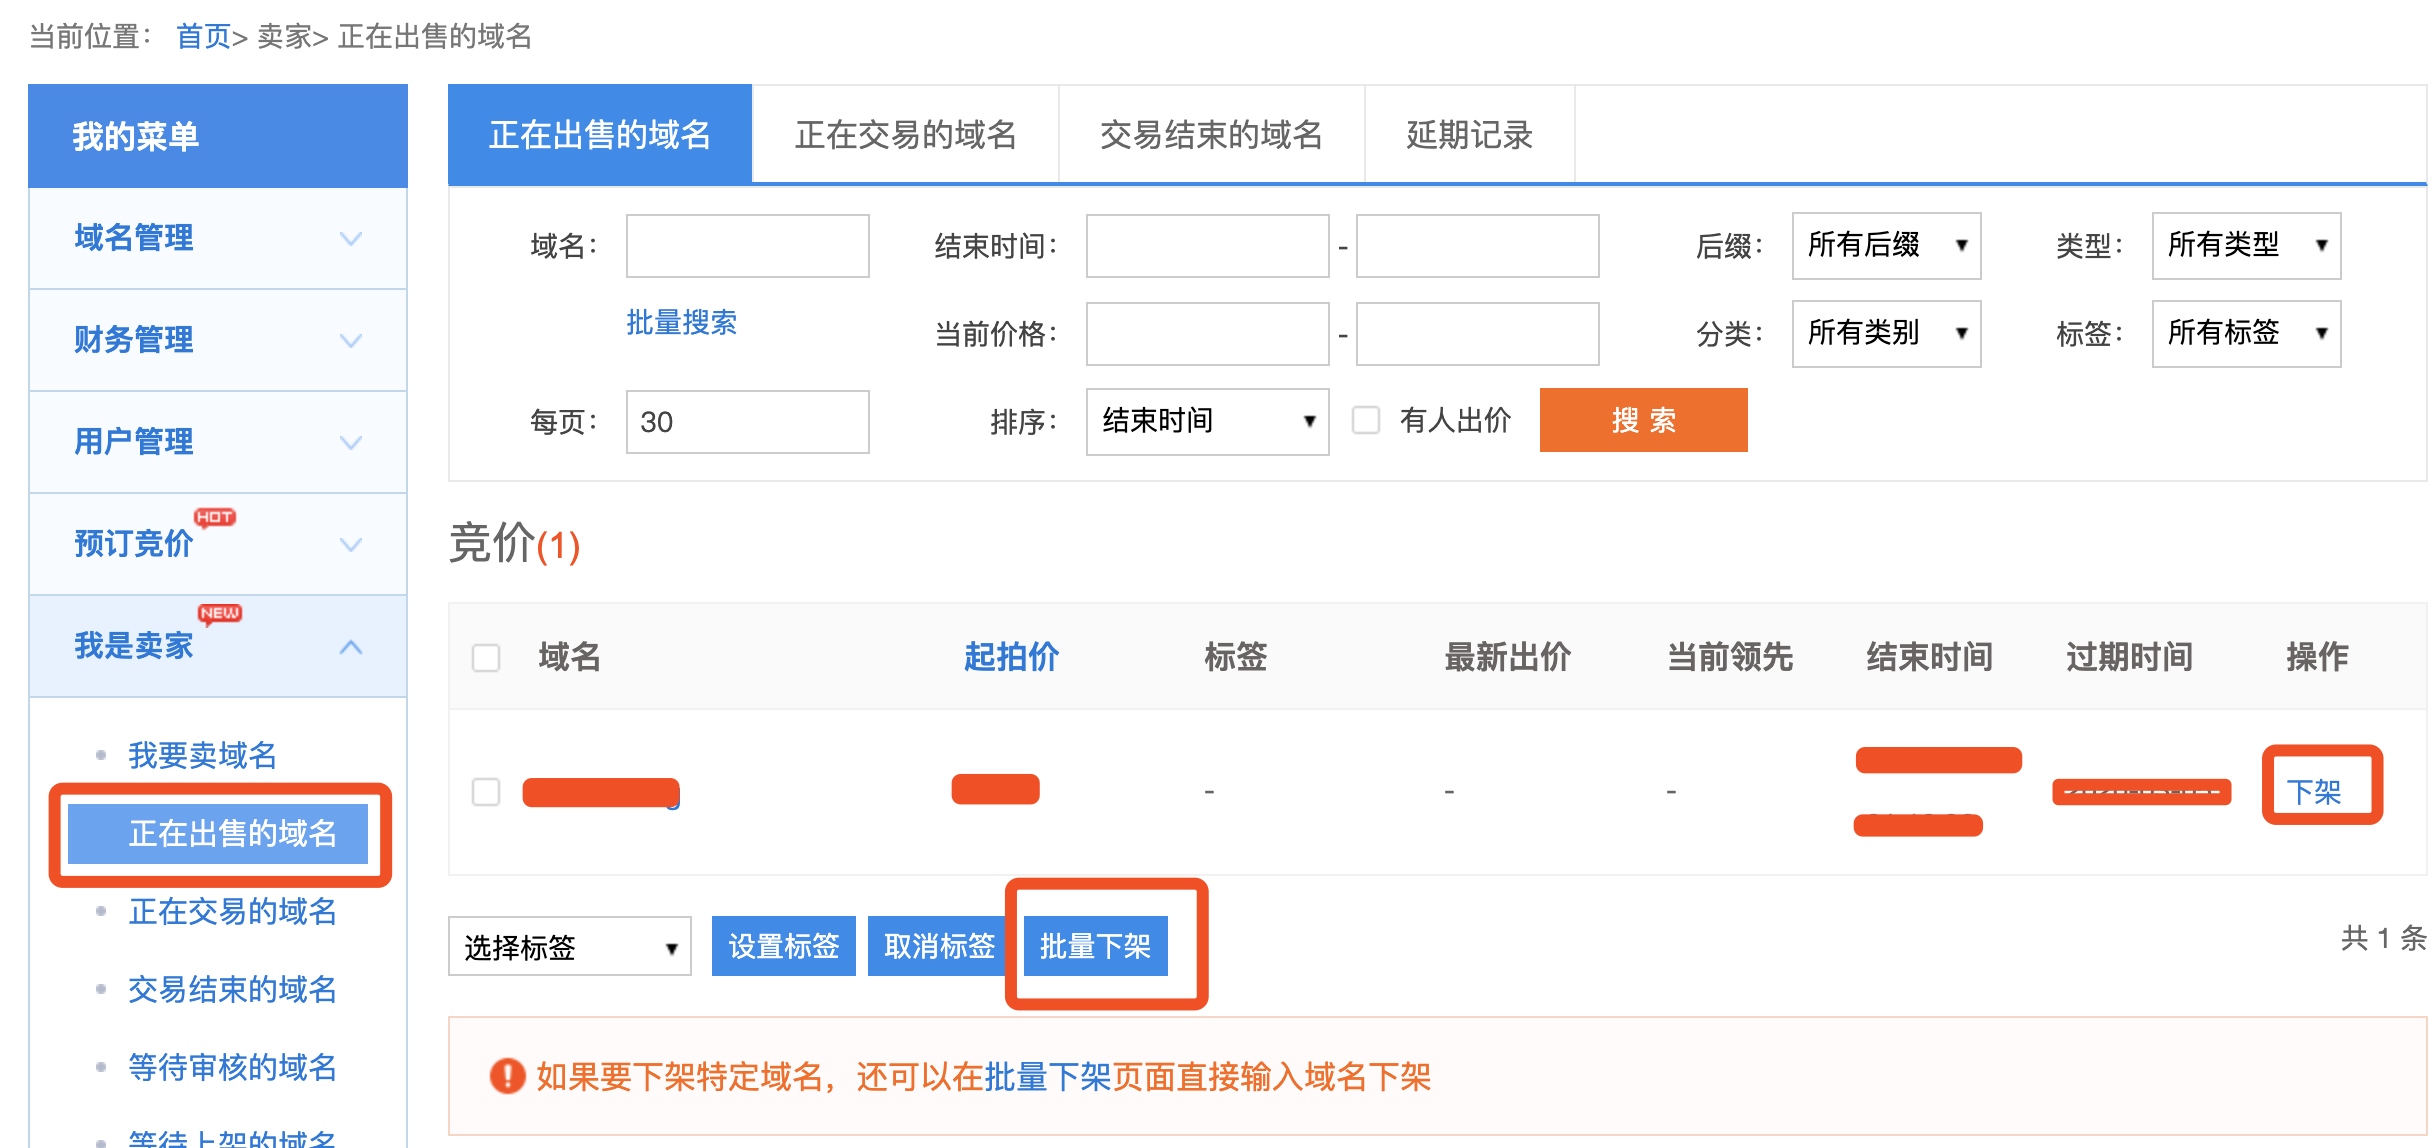
Task: Click inside the 域名 search input field
Action: click(747, 245)
